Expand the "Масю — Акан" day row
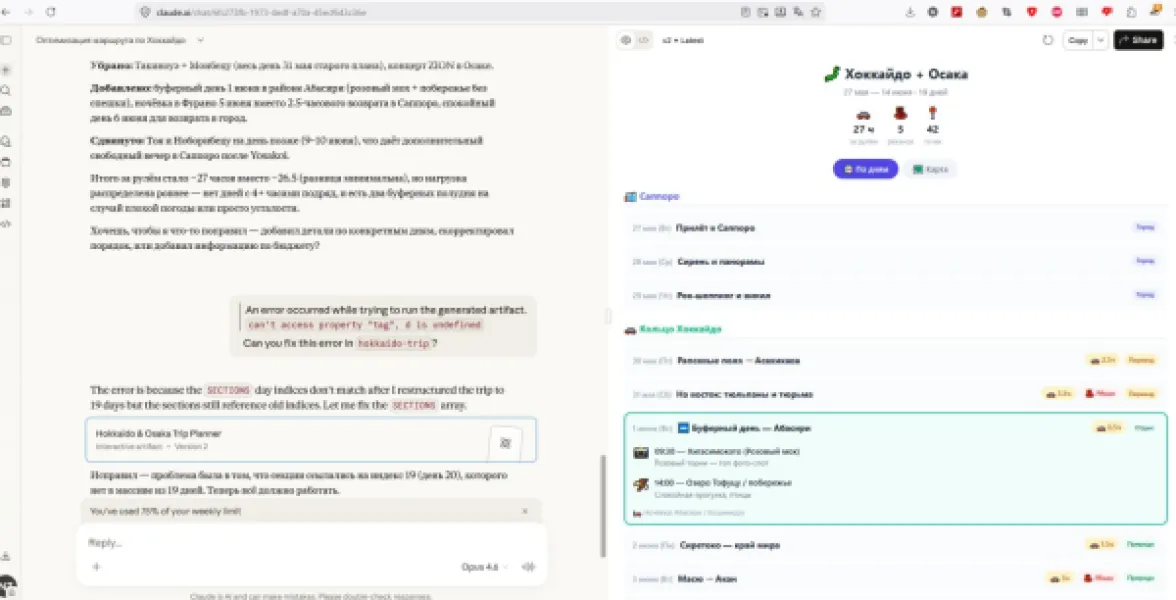The height and width of the screenshot is (600, 1176). pos(896,579)
